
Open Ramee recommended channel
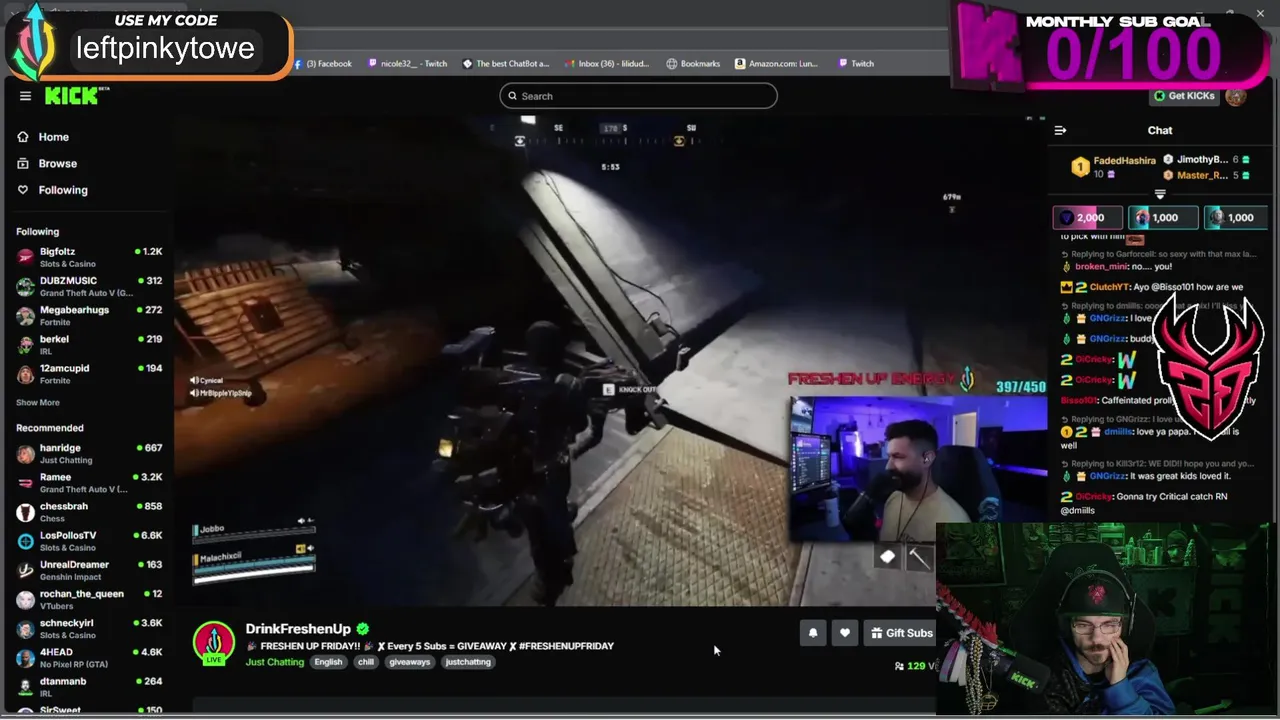[x=89, y=483]
